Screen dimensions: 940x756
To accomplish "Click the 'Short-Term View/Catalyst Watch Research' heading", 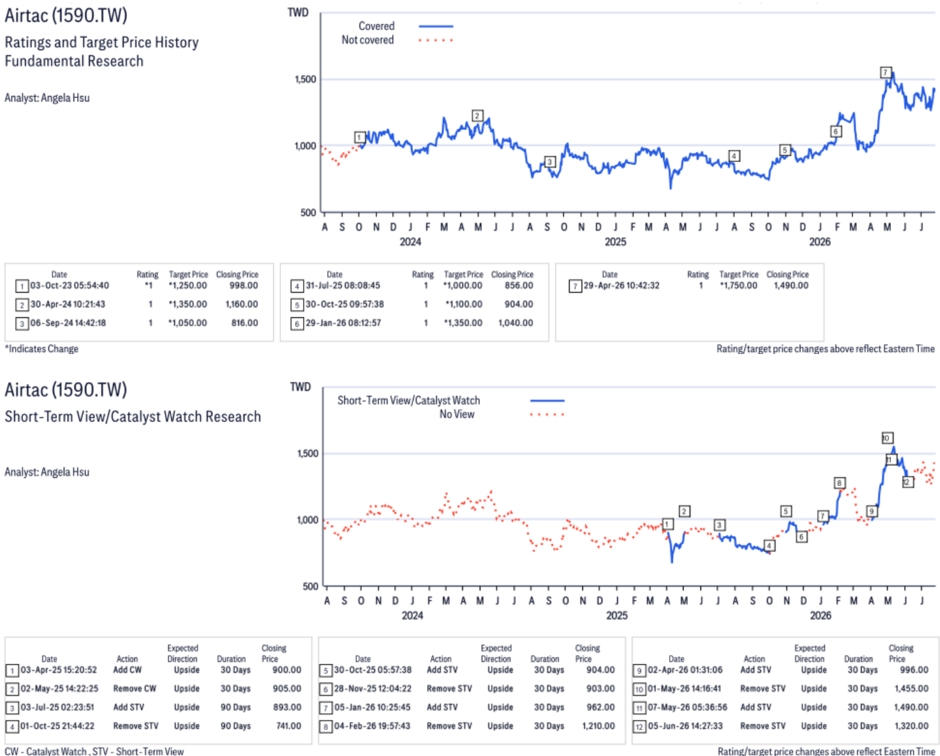I will coord(133,417).
